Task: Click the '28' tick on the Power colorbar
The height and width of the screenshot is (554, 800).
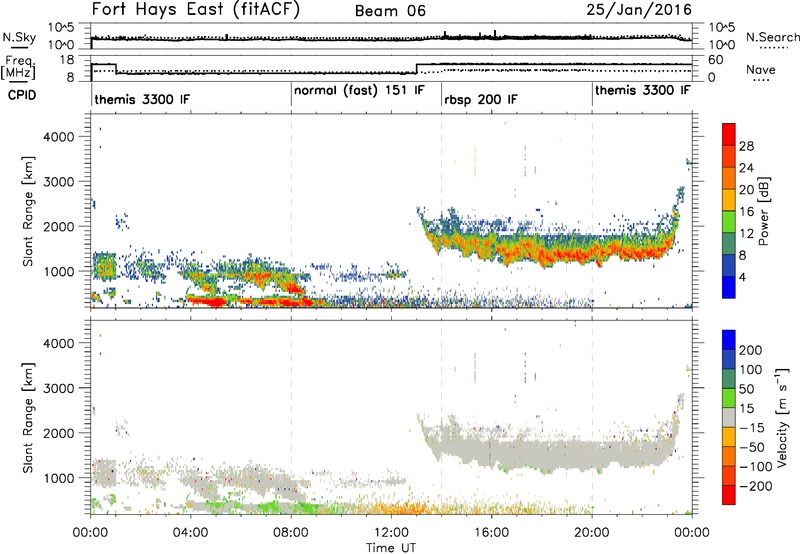Action: point(746,146)
